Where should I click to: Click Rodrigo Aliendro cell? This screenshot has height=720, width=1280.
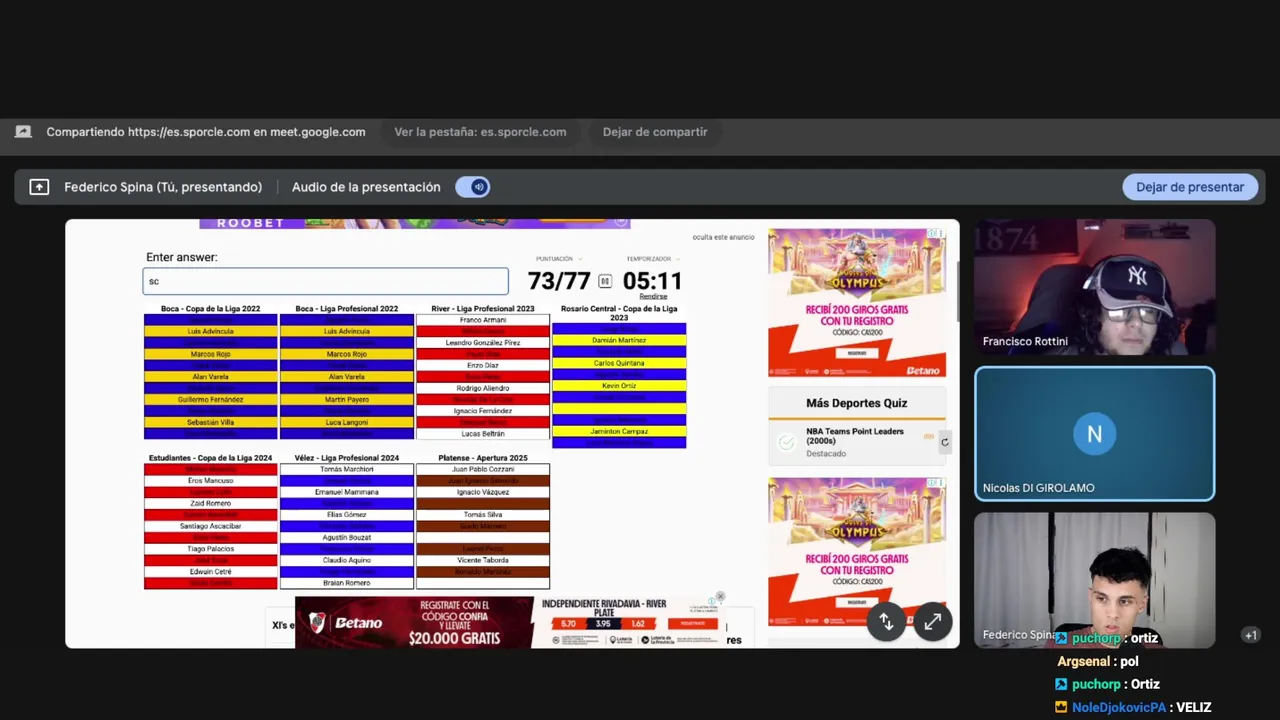pos(483,388)
